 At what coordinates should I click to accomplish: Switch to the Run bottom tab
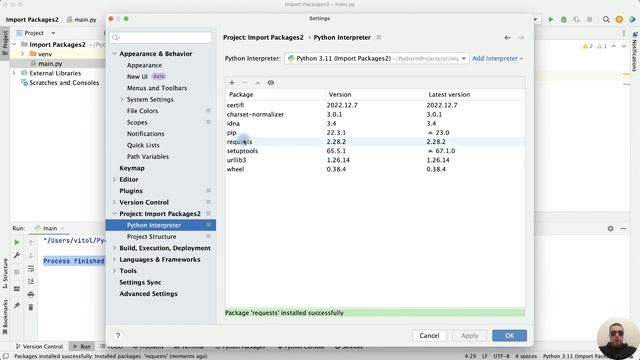[x=82, y=347]
